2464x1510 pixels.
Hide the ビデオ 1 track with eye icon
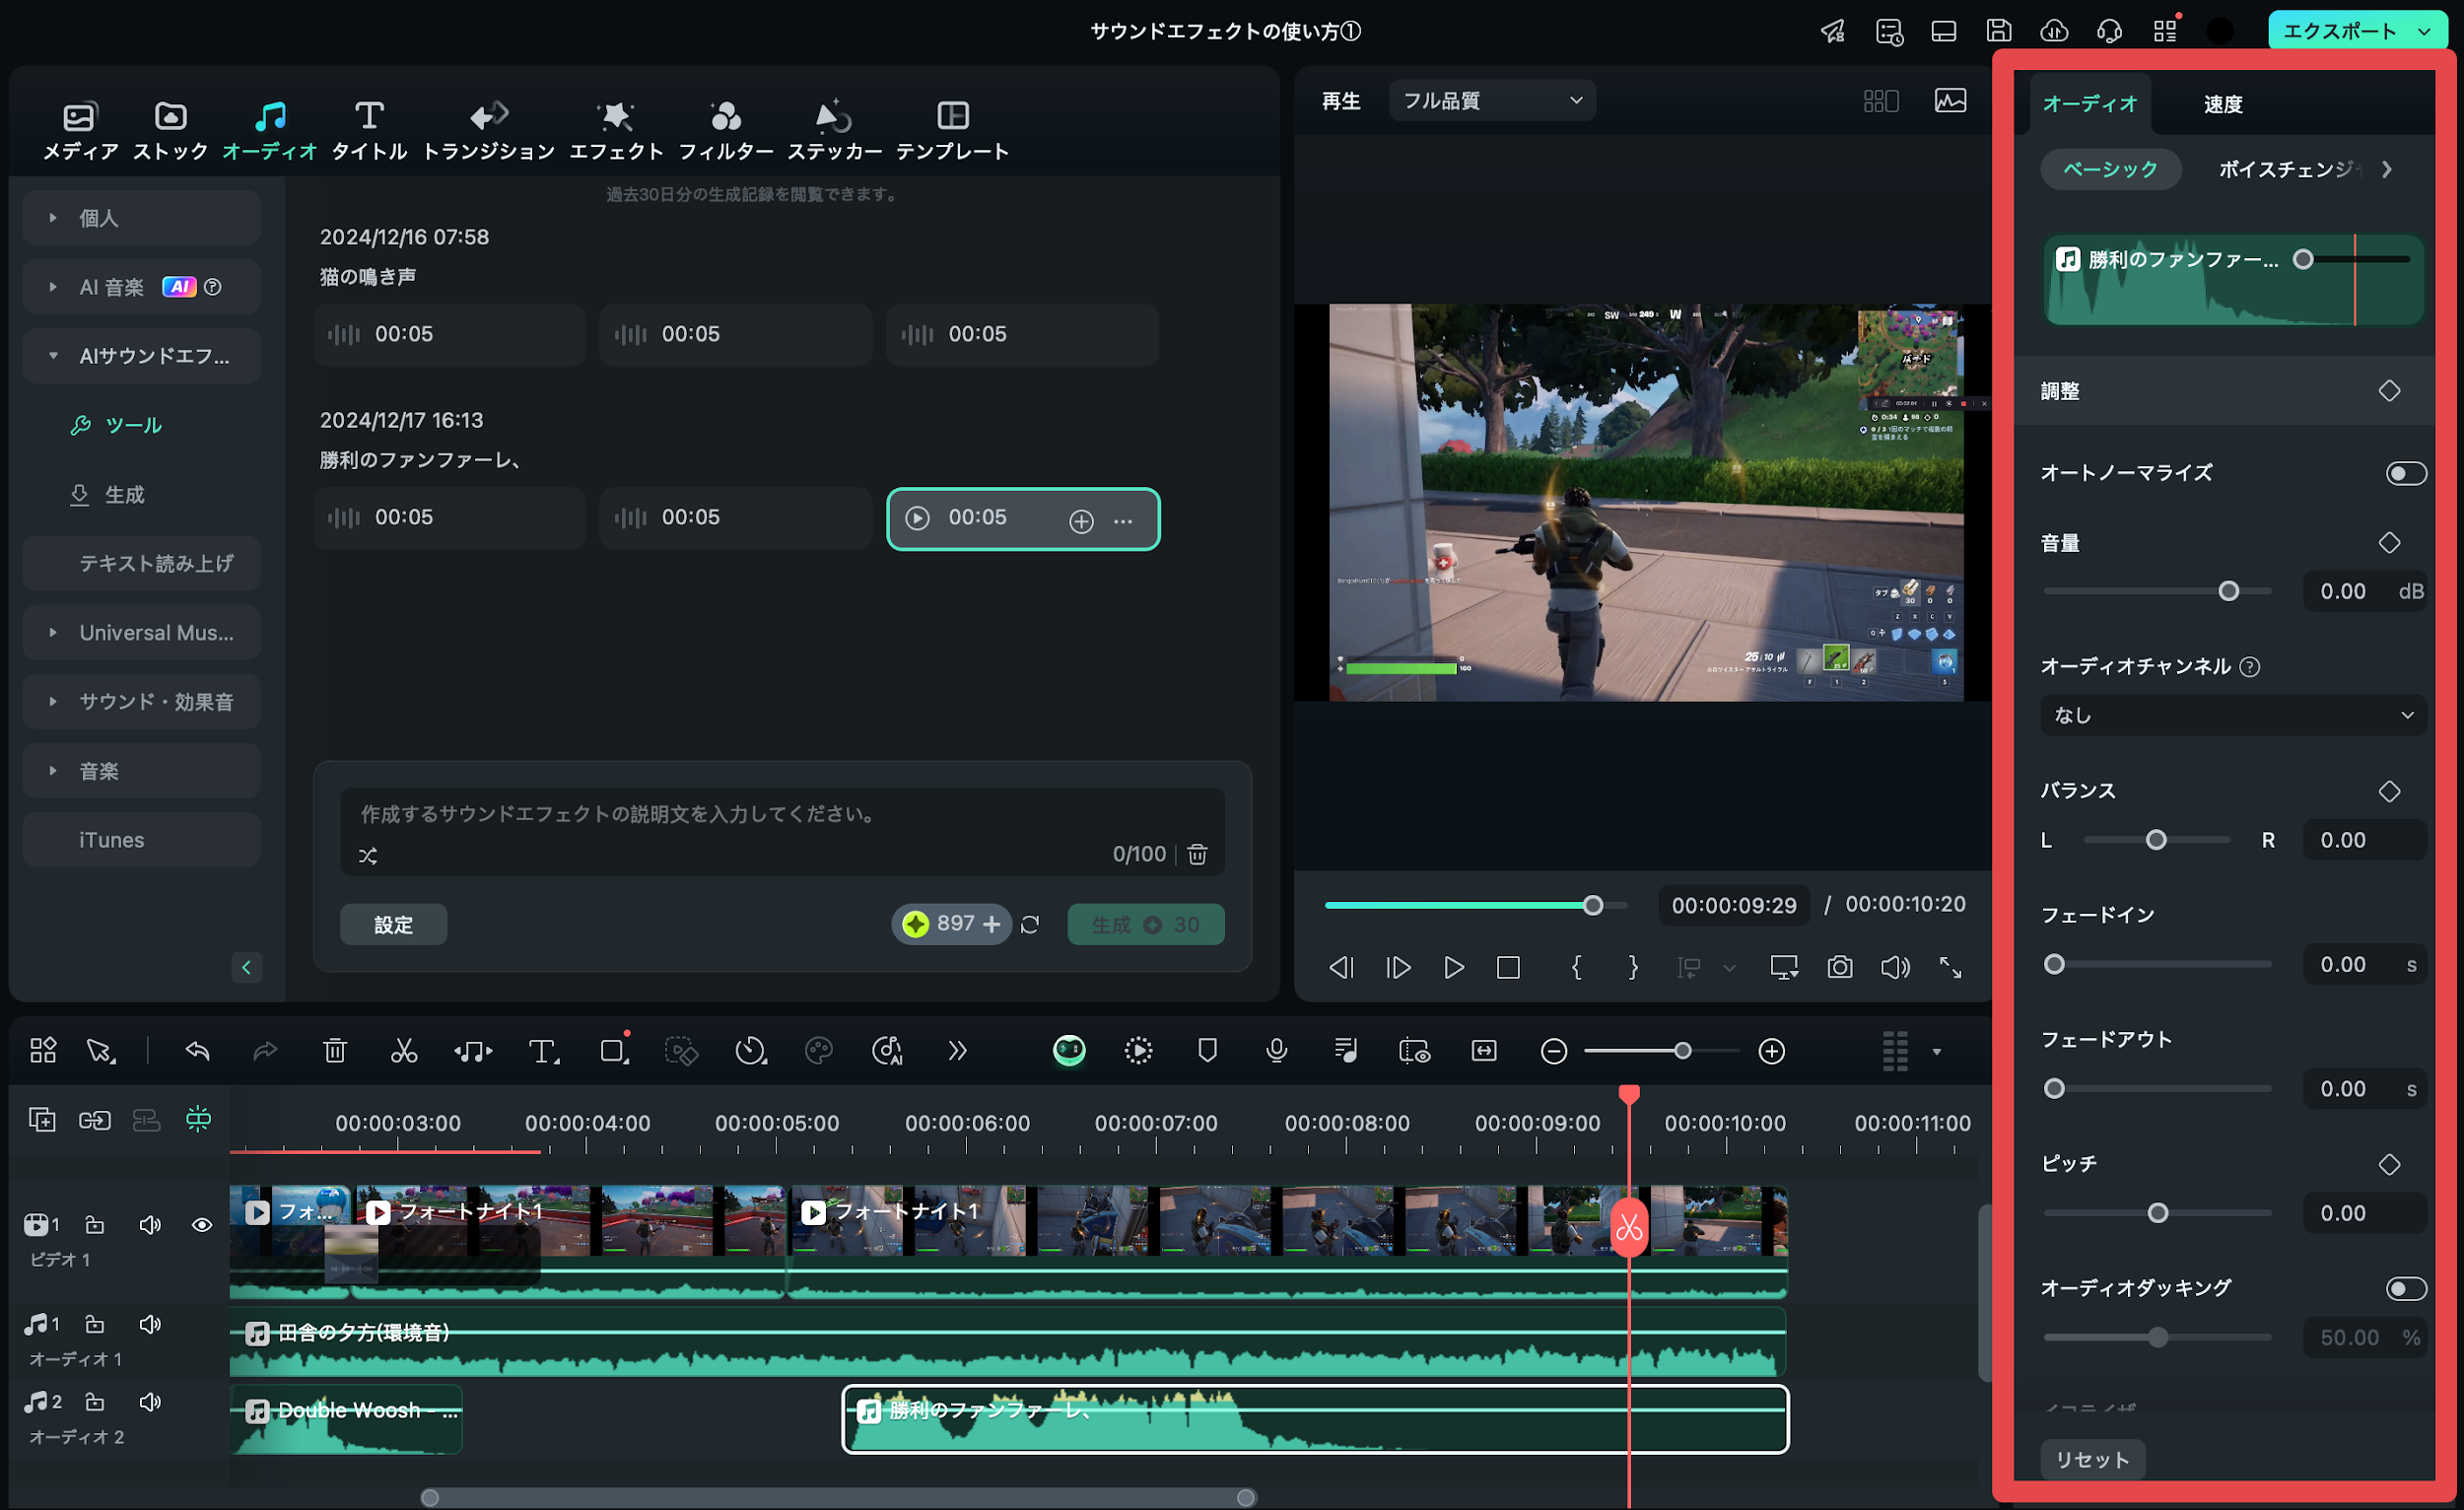pos(202,1224)
